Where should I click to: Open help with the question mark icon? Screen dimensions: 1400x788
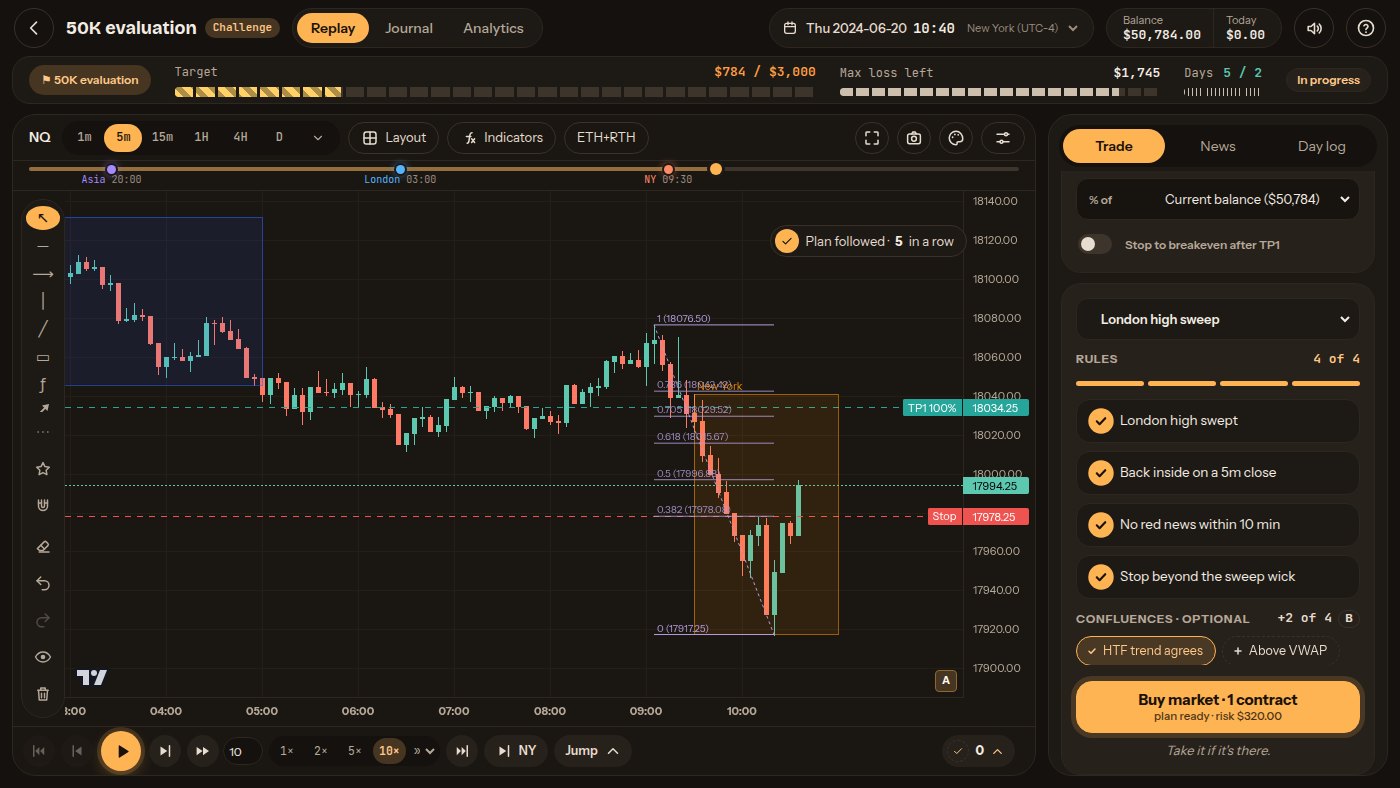1366,28
